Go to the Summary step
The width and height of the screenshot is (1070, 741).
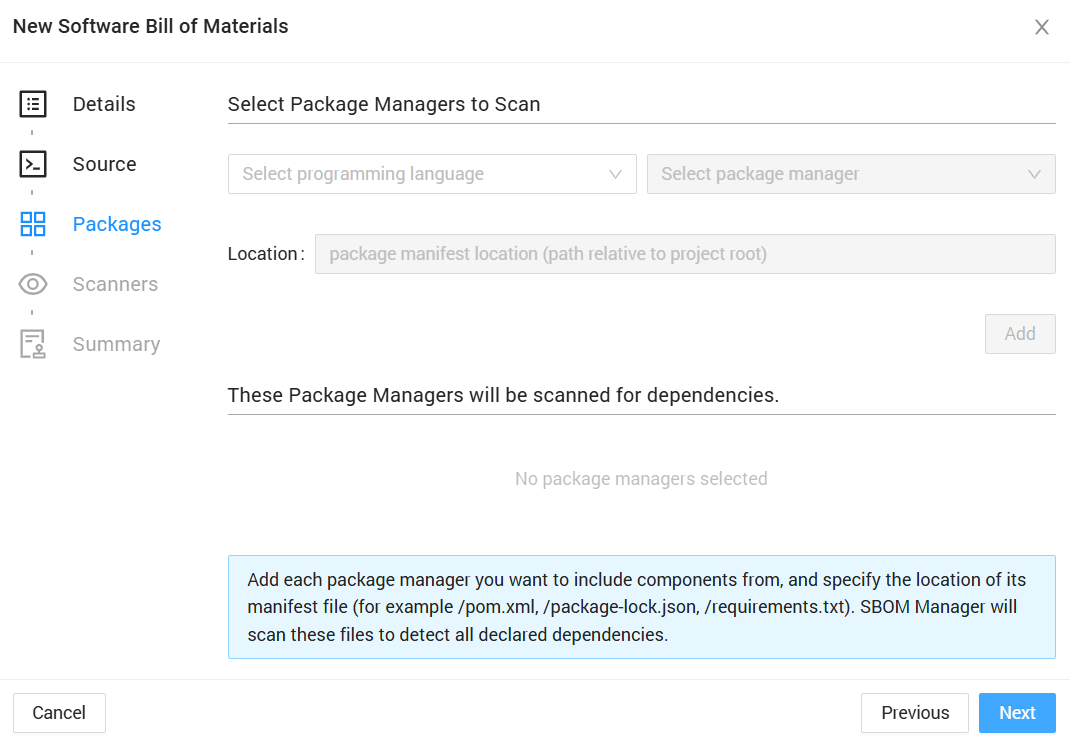point(116,343)
